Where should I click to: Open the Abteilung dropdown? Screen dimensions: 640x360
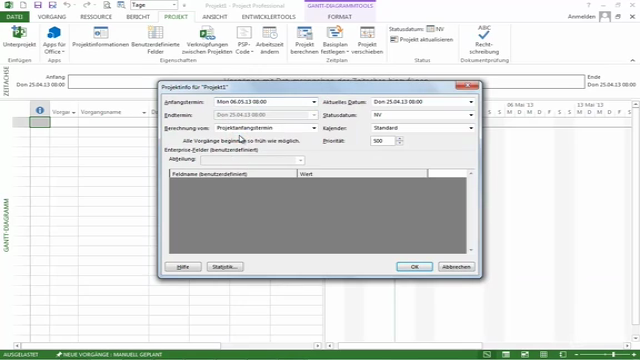point(300,160)
